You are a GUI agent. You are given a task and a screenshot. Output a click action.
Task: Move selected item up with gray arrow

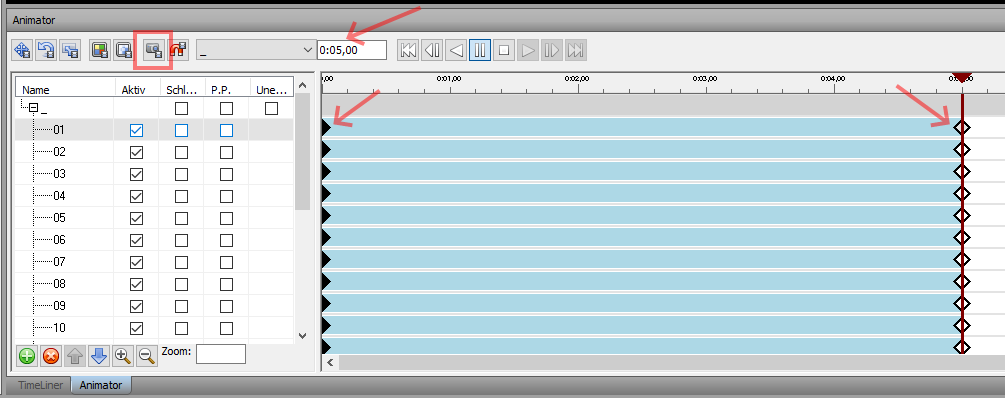[x=75, y=356]
